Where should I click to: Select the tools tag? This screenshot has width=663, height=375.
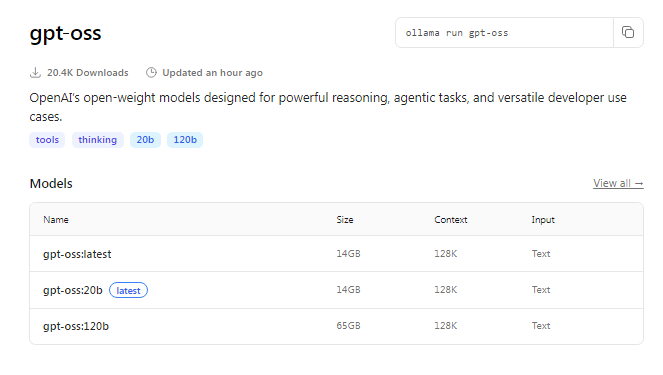[x=47, y=140]
